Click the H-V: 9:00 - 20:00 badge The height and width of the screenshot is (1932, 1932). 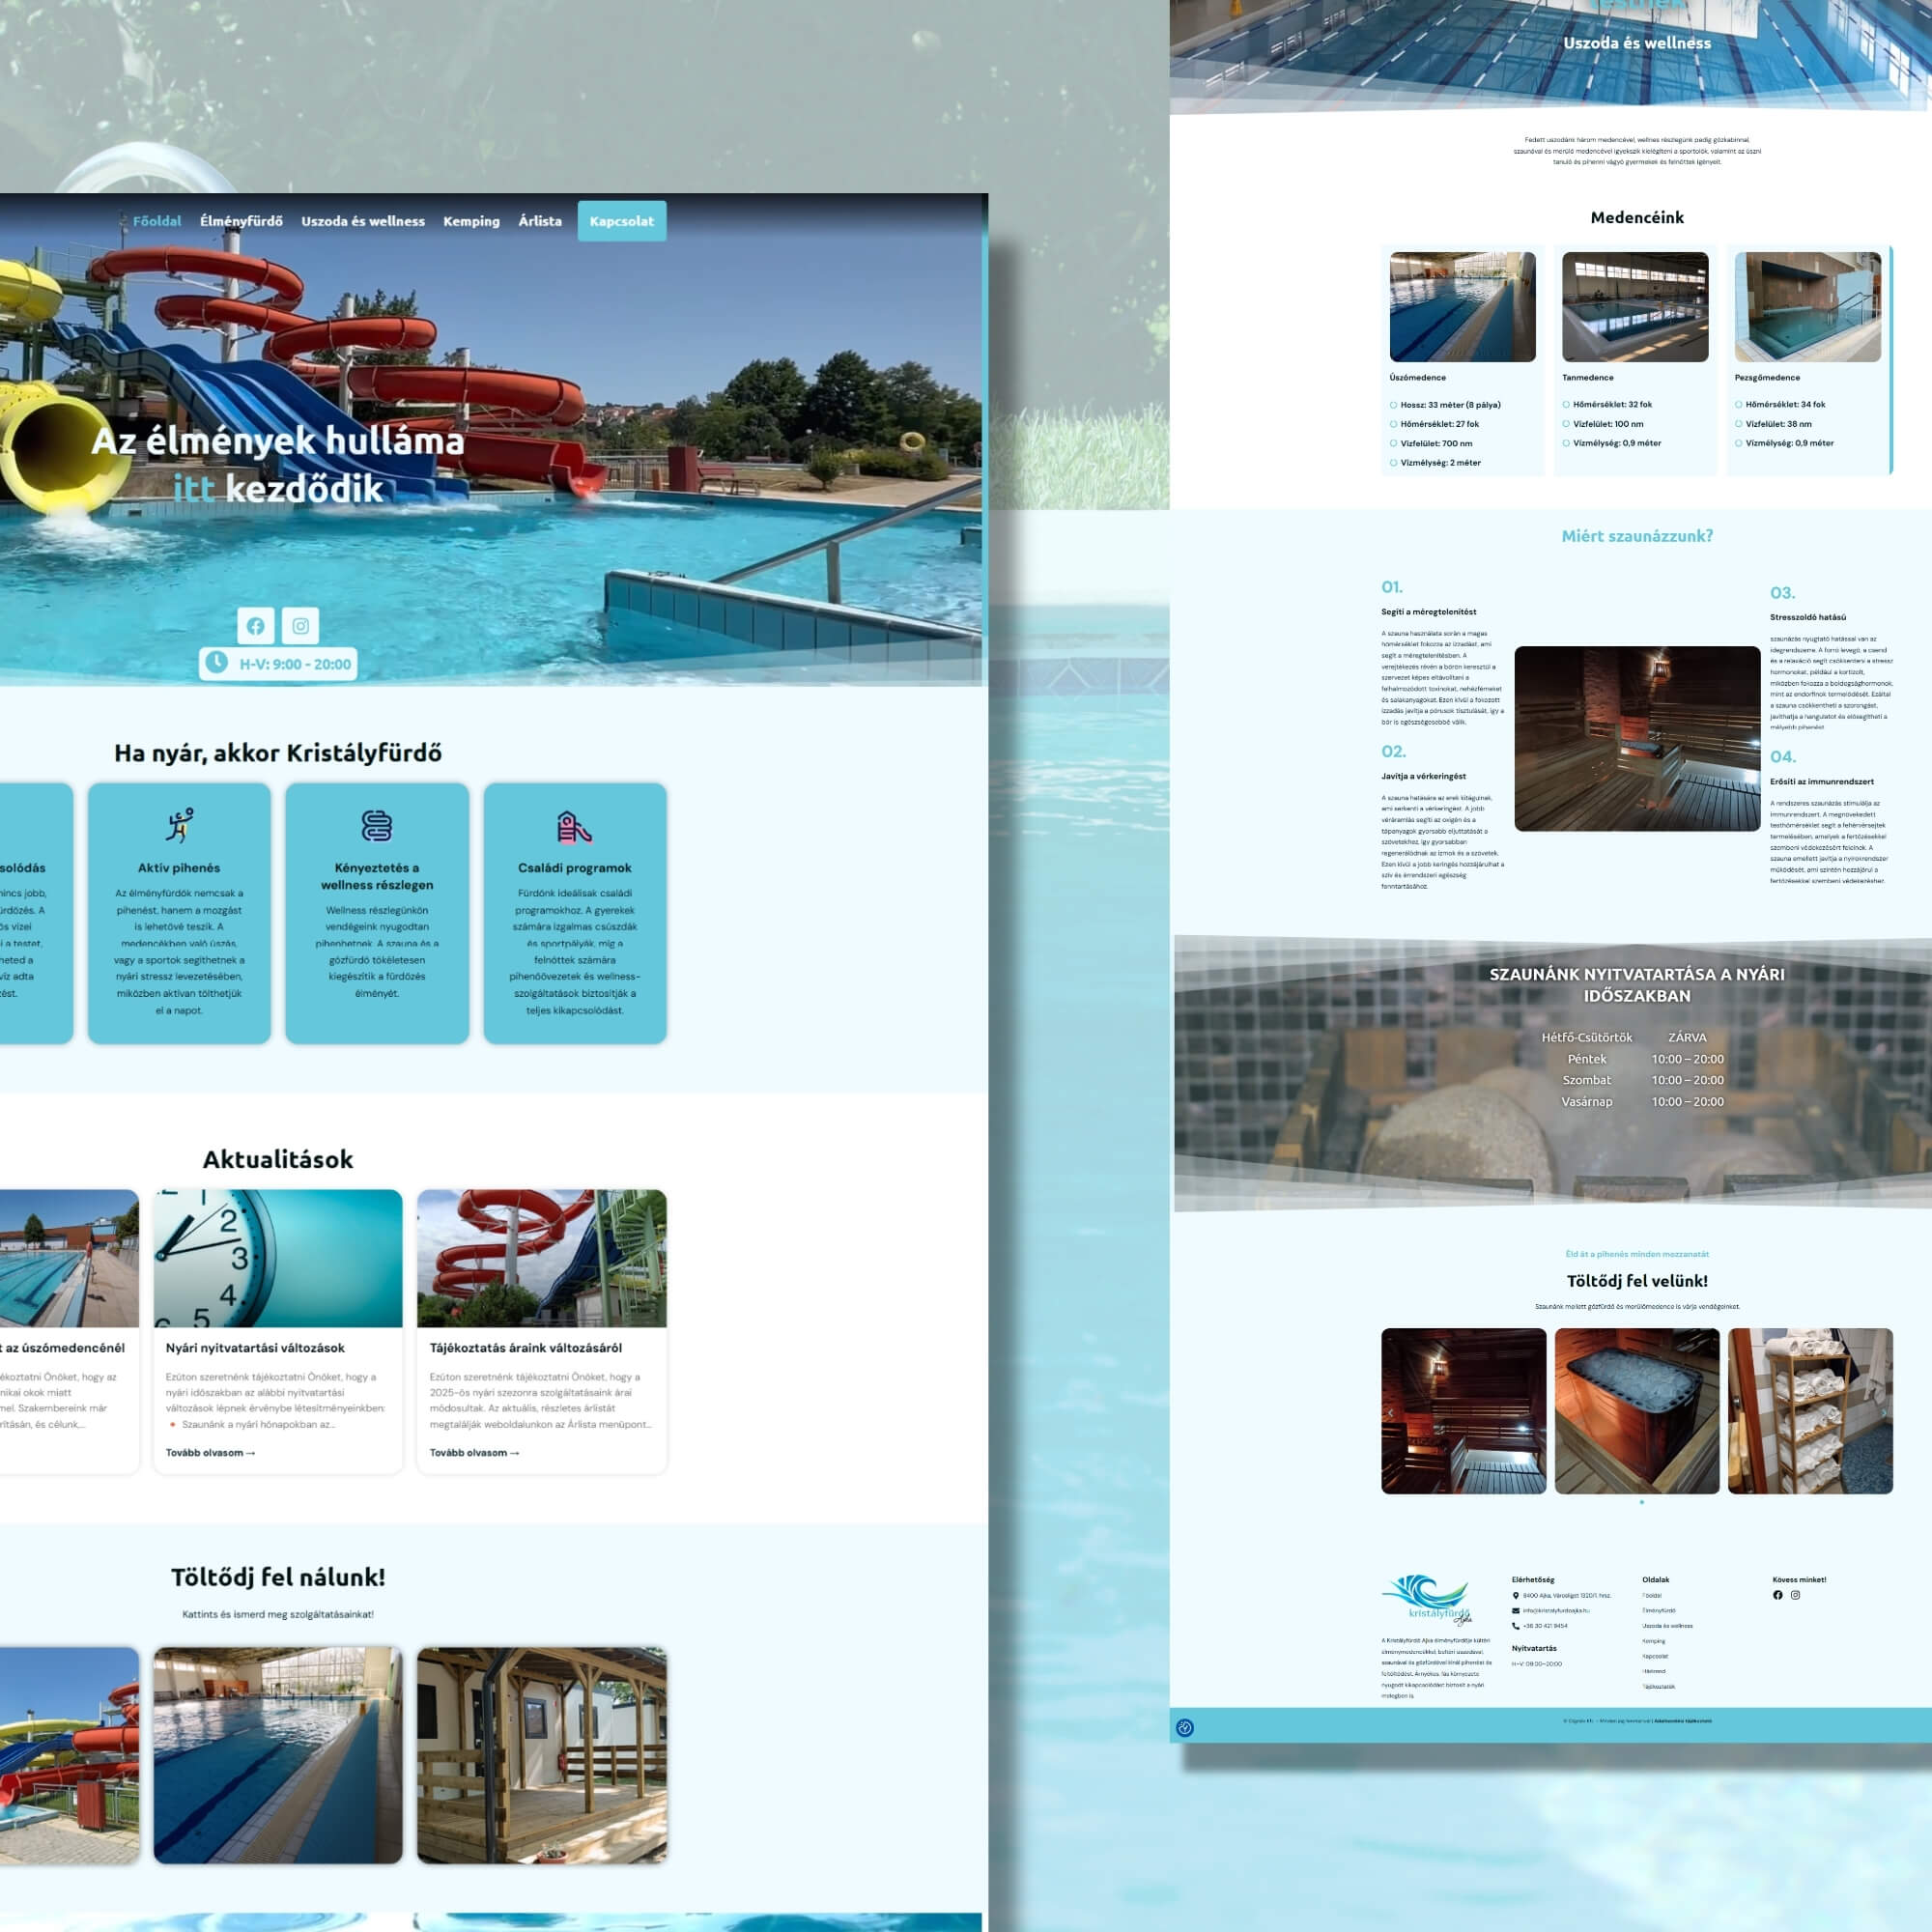[279, 664]
